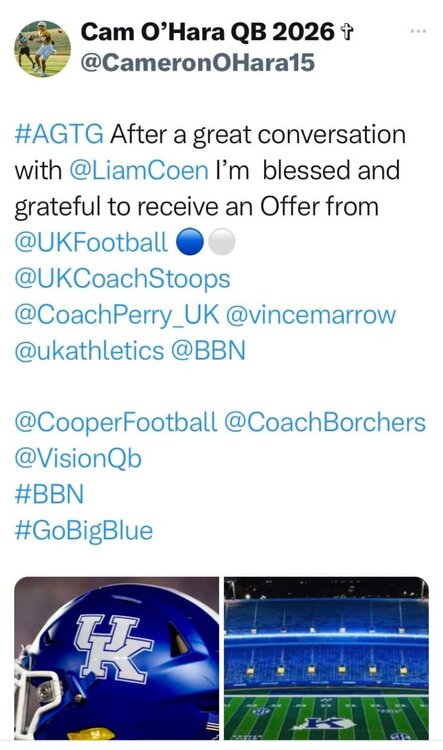The height and width of the screenshot is (750, 443).
Task: Open the @CameronOHara15 handle
Action: 198,62
